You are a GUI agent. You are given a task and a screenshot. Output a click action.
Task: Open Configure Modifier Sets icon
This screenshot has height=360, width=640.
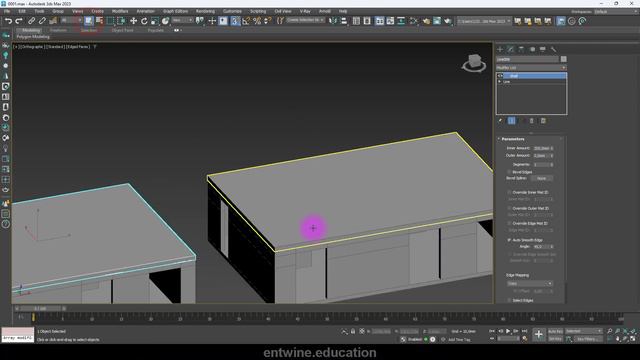(x=543, y=121)
